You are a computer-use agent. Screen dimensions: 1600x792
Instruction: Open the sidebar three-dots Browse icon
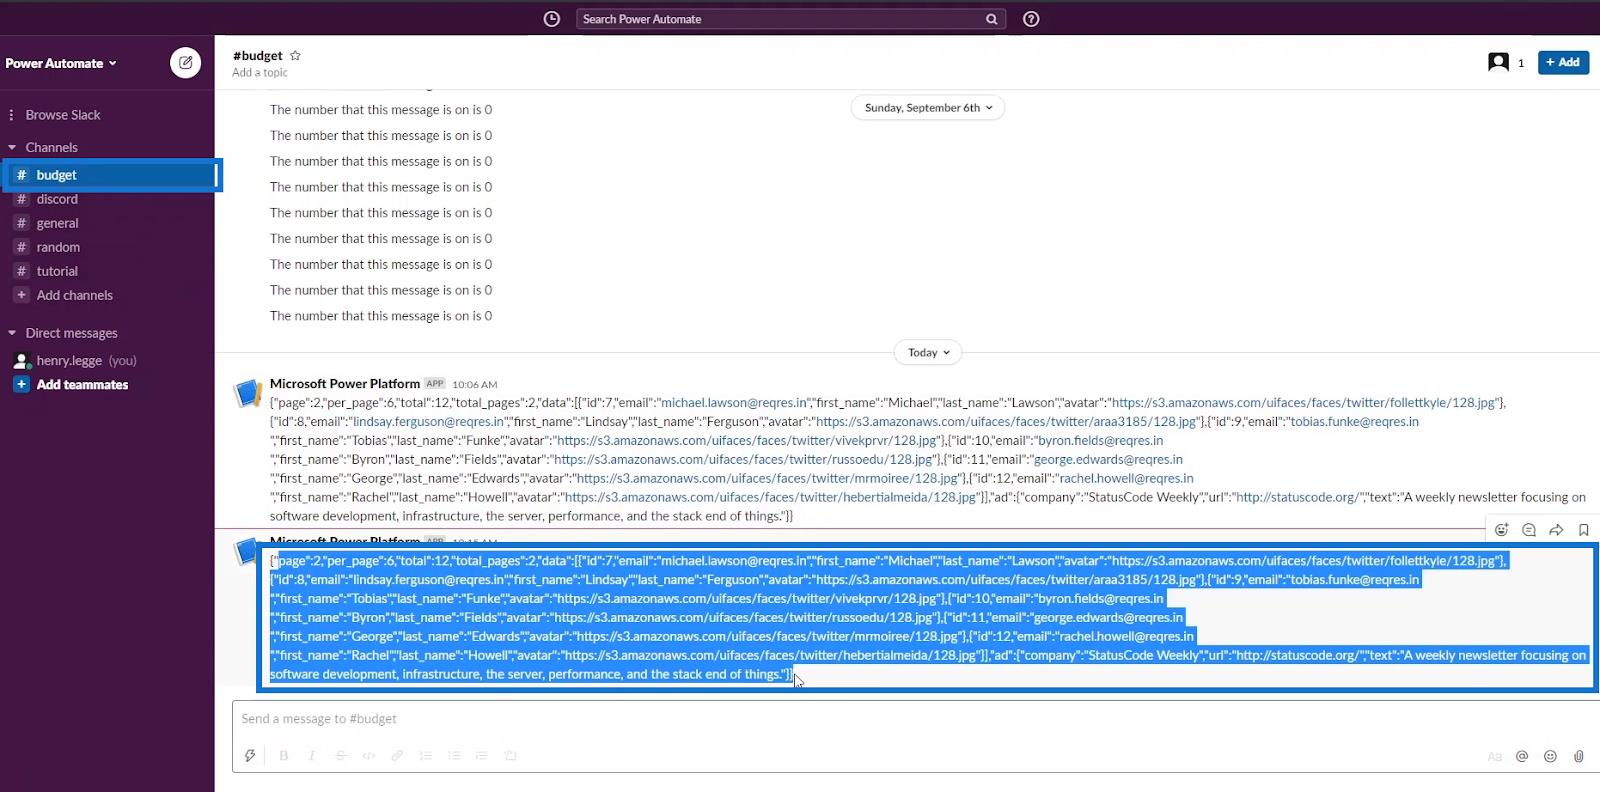point(11,115)
